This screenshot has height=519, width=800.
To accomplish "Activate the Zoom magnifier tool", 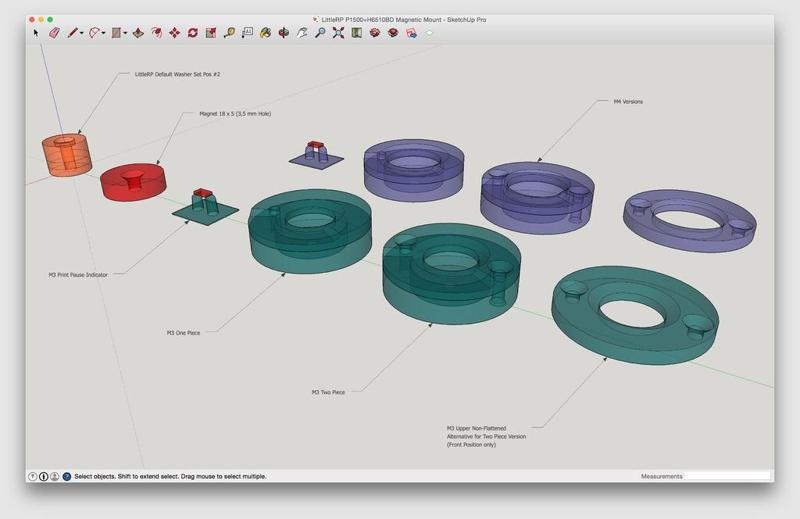I will (320, 33).
